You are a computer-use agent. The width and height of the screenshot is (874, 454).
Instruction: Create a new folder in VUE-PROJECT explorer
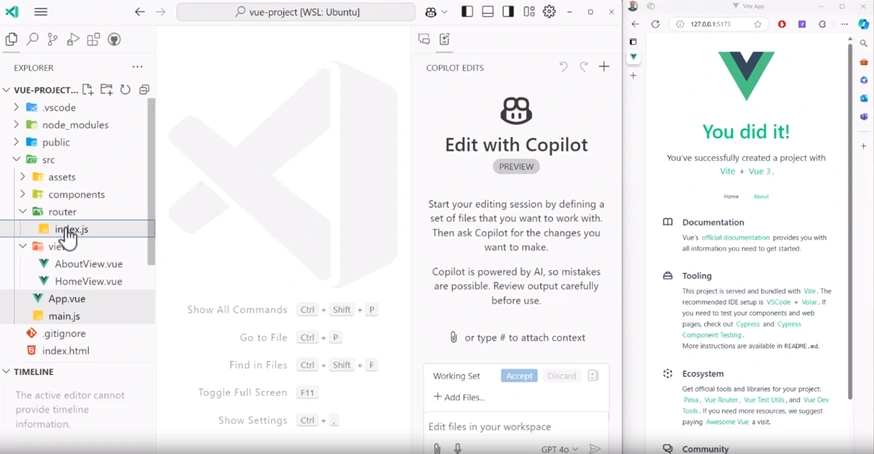coord(106,89)
